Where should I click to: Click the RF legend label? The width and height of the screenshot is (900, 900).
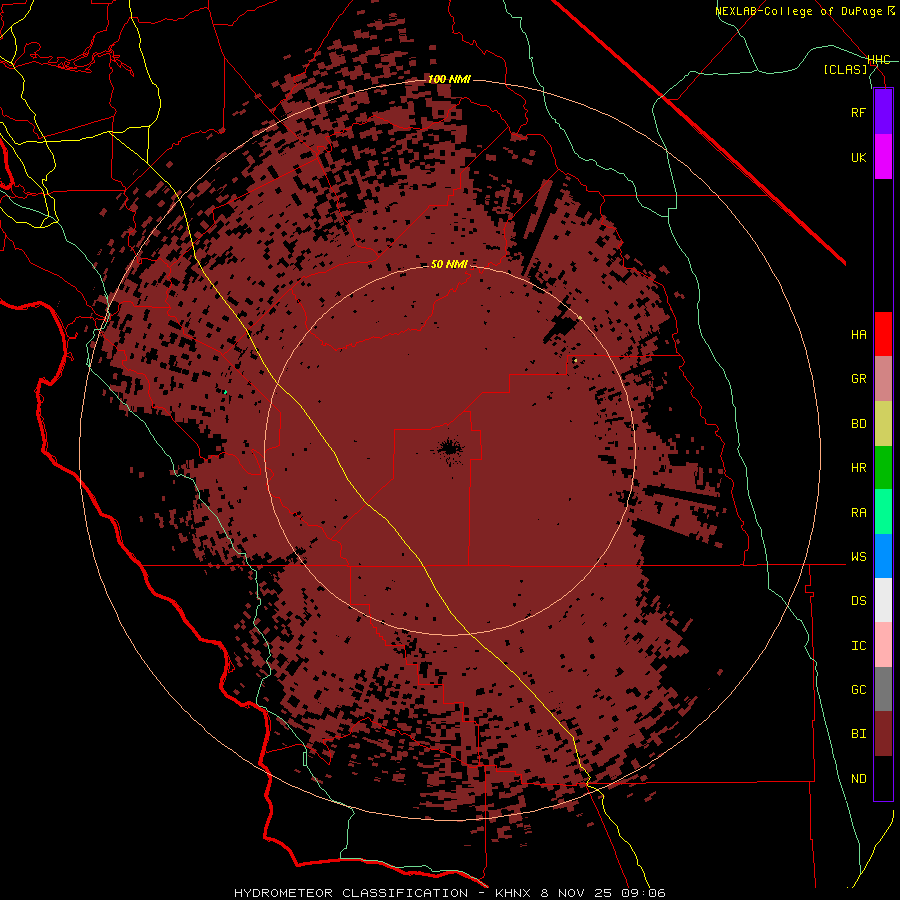(858, 112)
